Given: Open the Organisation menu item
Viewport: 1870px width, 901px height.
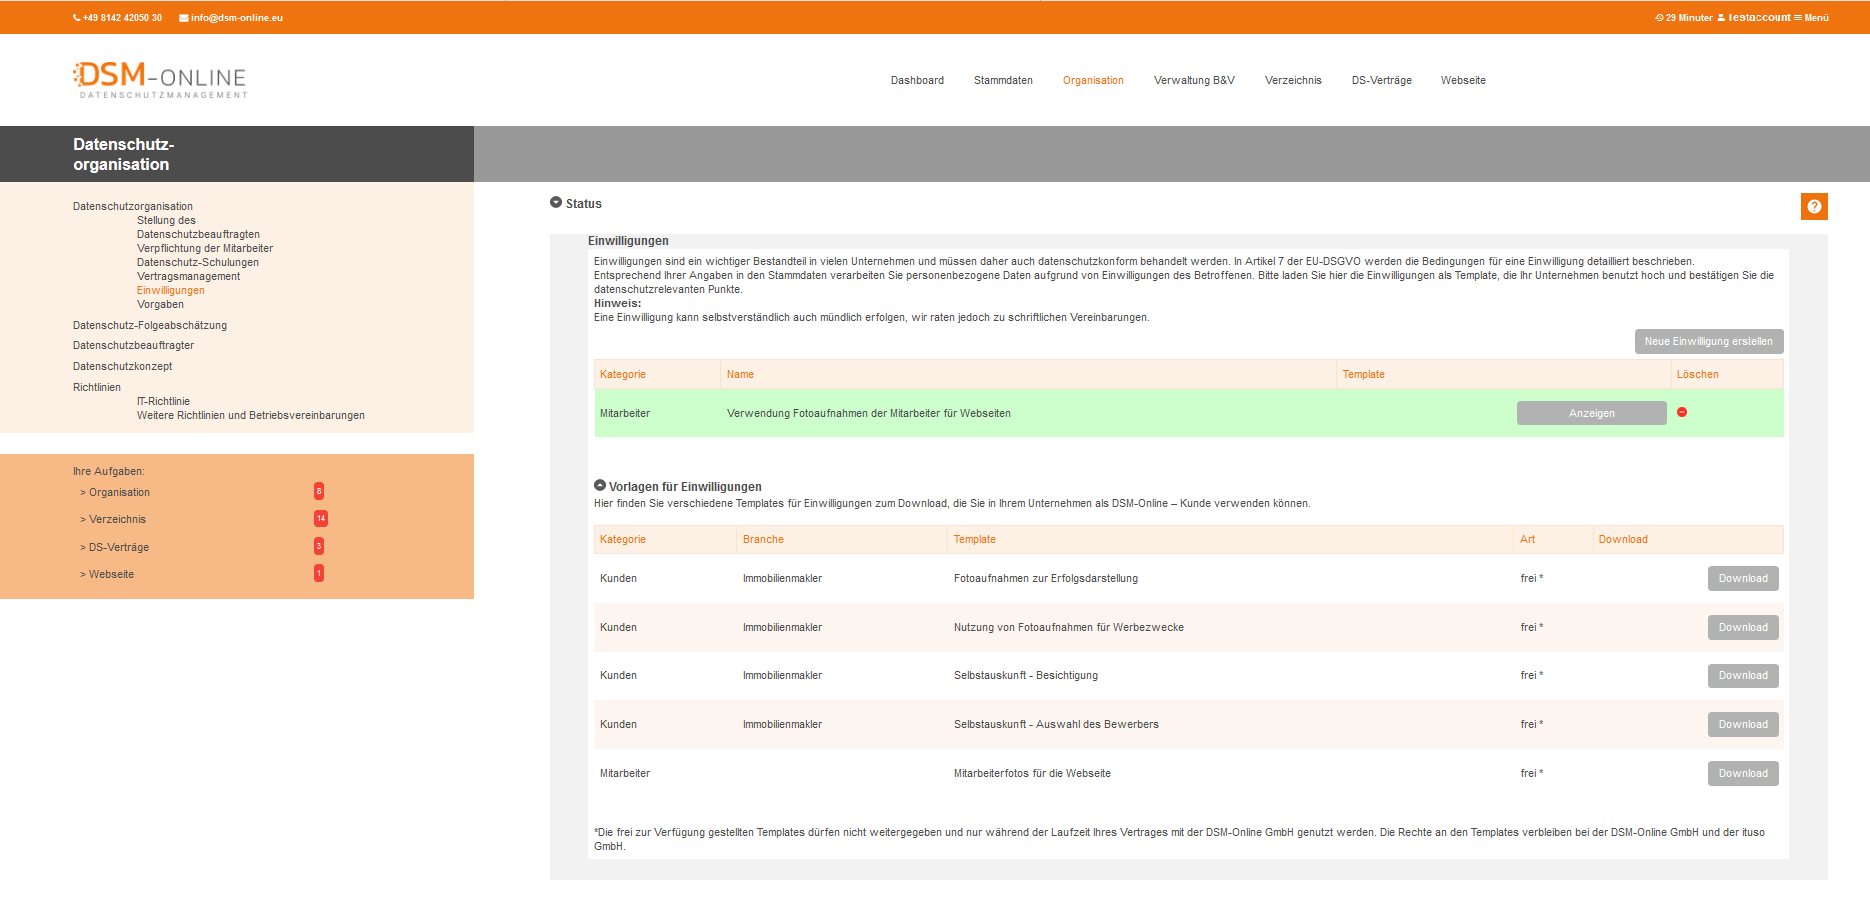Looking at the screenshot, I should pos(1093,80).
